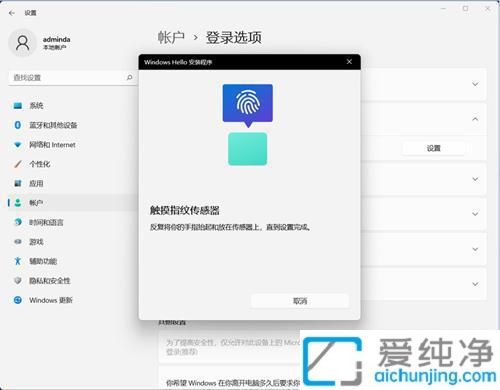Open 个性化 via the paintbrush icon
The height and width of the screenshot is (390, 500).
(x=18, y=164)
